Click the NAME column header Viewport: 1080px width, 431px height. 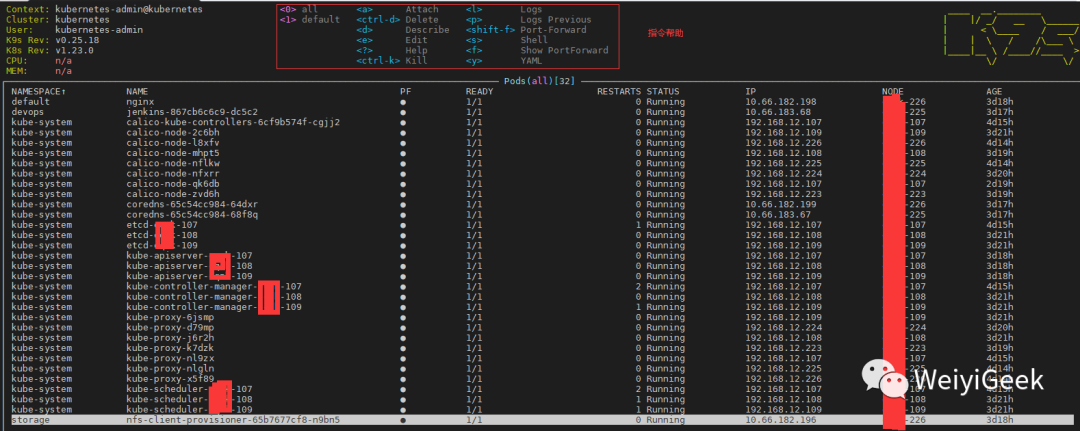[x=137, y=92]
